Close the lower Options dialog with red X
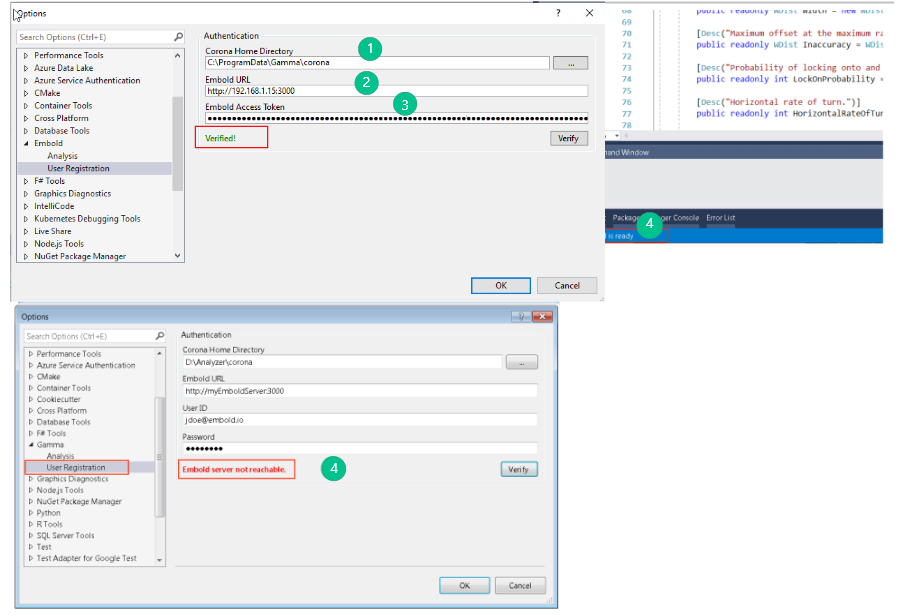The image size is (902, 615). [542, 316]
